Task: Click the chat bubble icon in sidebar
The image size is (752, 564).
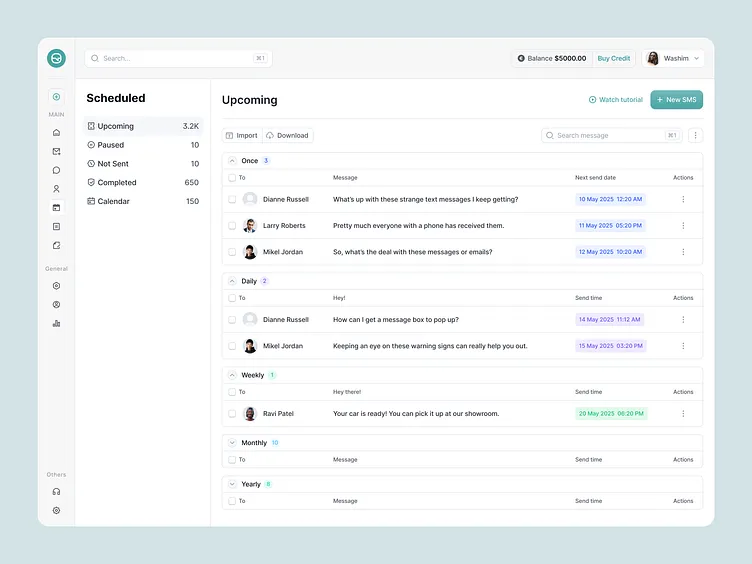Action: [56, 170]
